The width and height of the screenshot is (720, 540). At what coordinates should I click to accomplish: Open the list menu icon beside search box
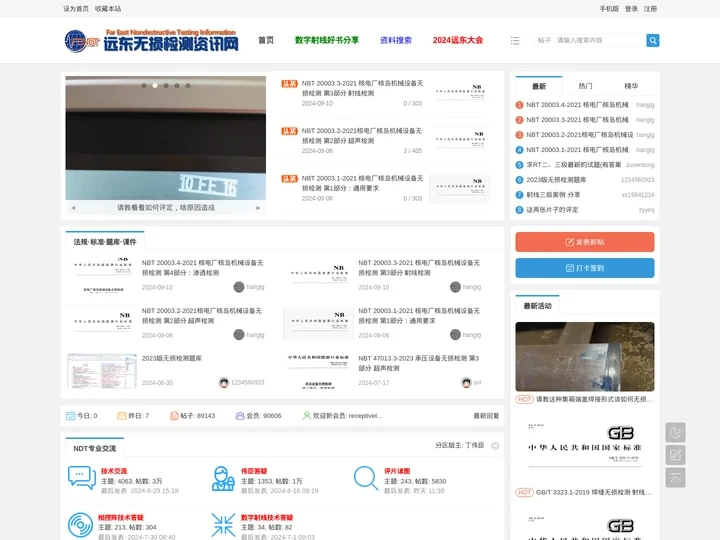pos(515,40)
